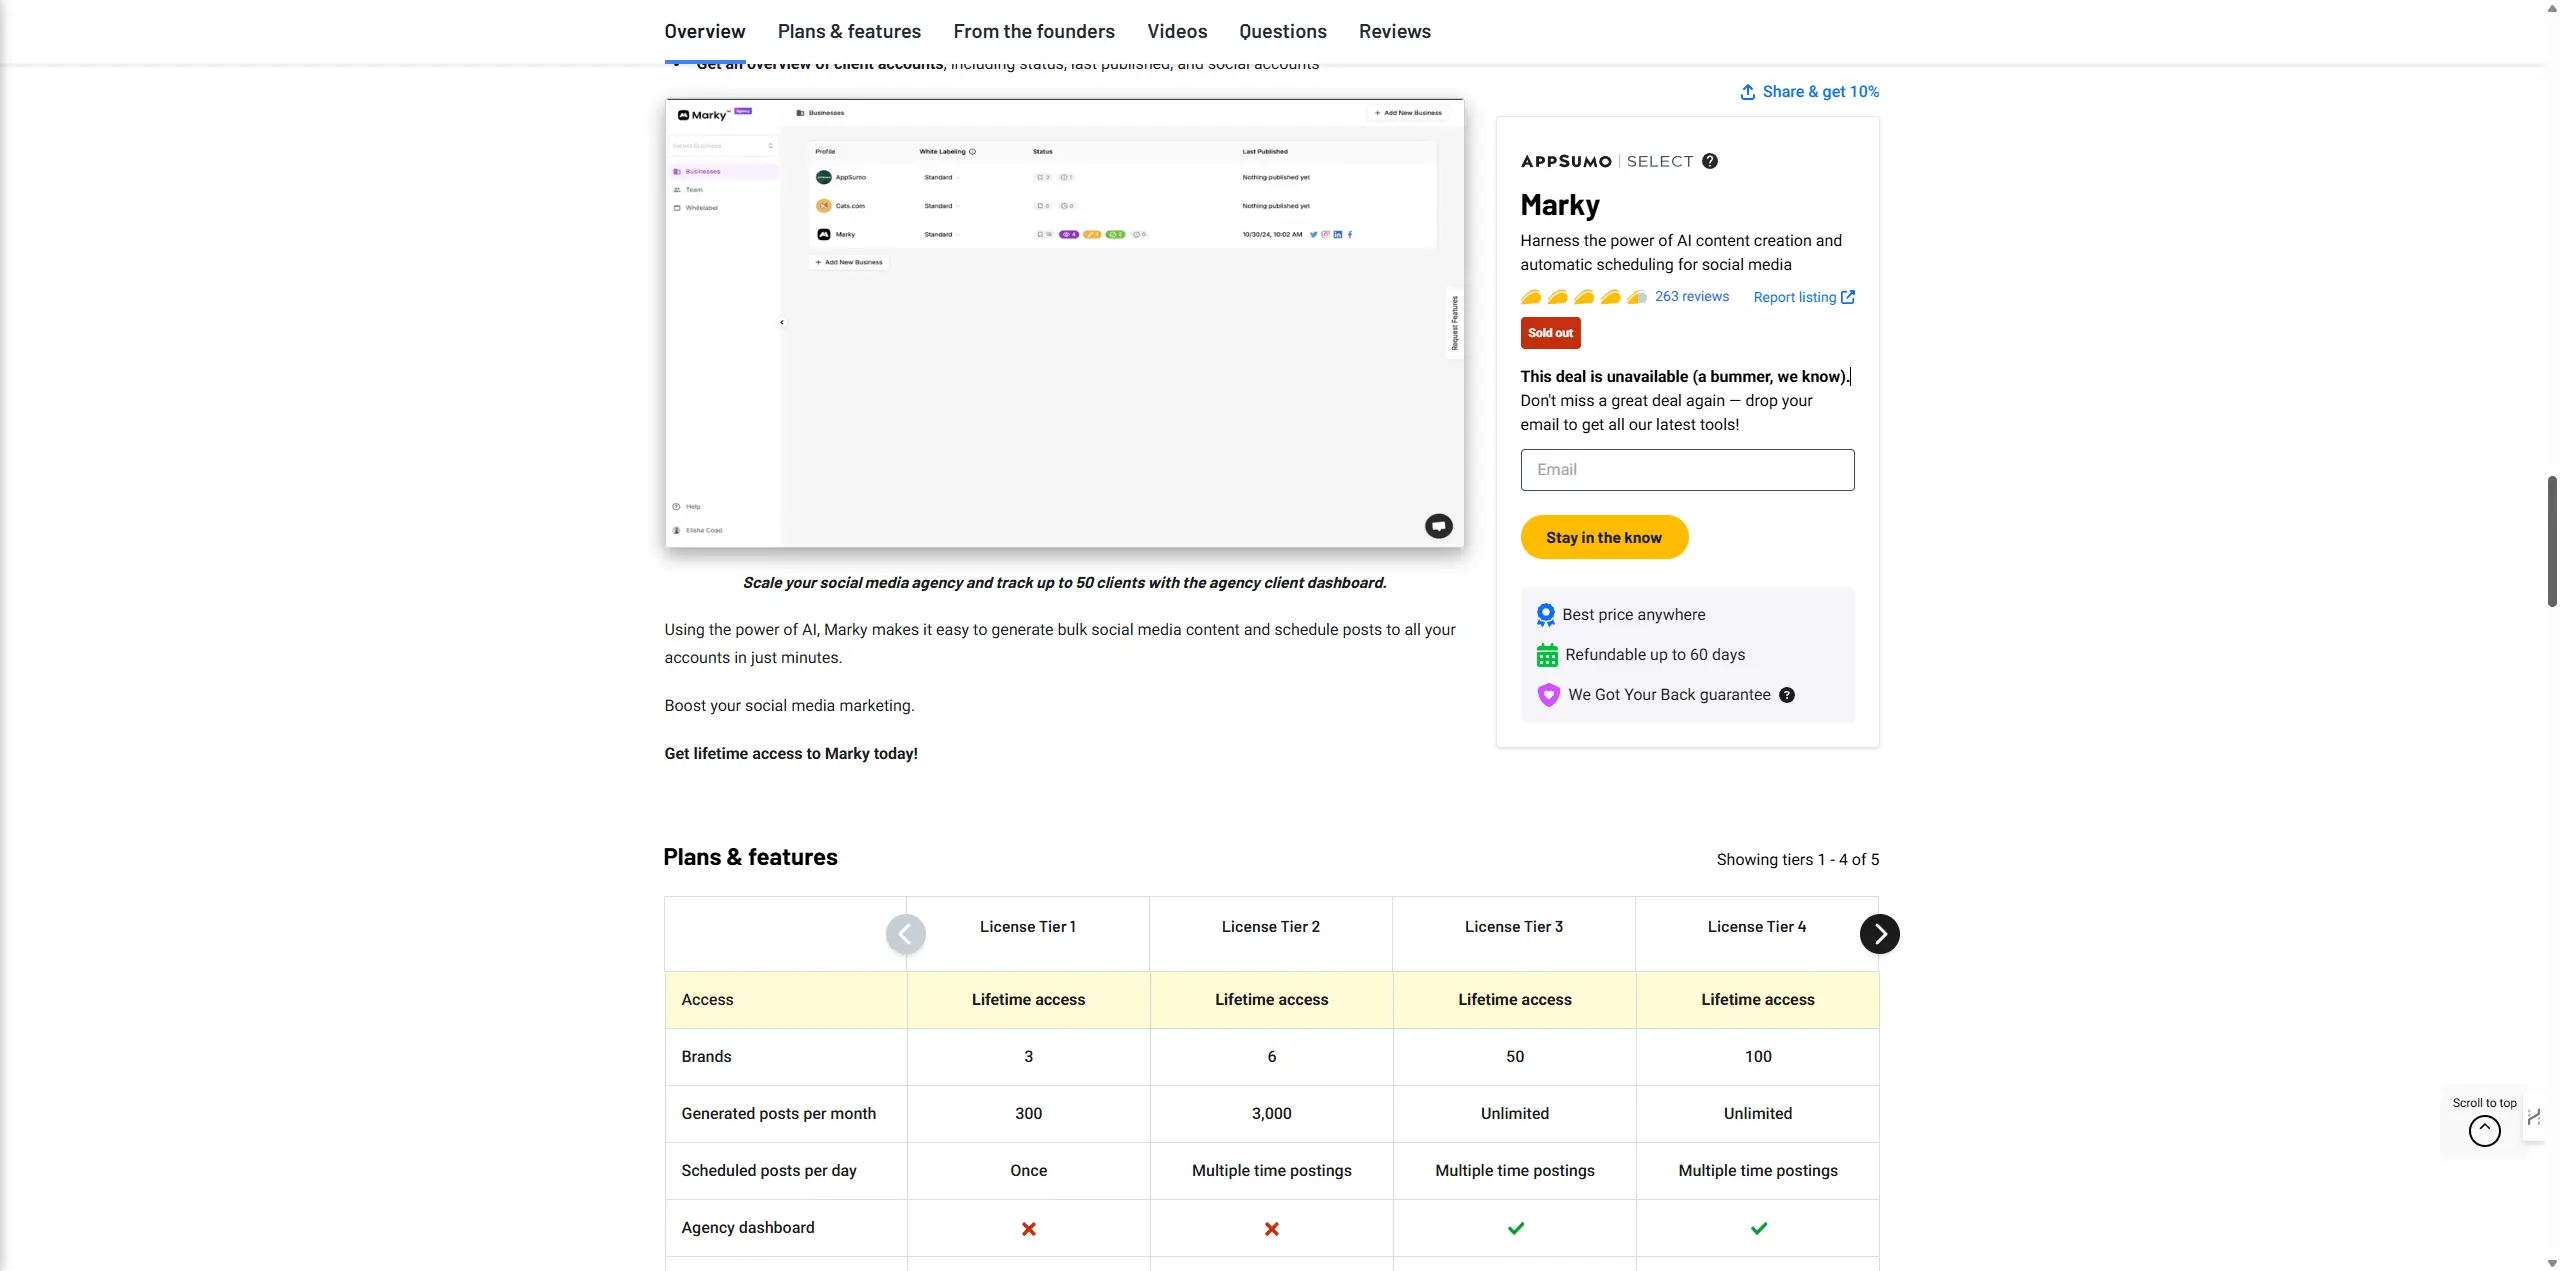Click the Sold out badge
This screenshot has height=1271, width=2560.
(x=1550, y=333)
